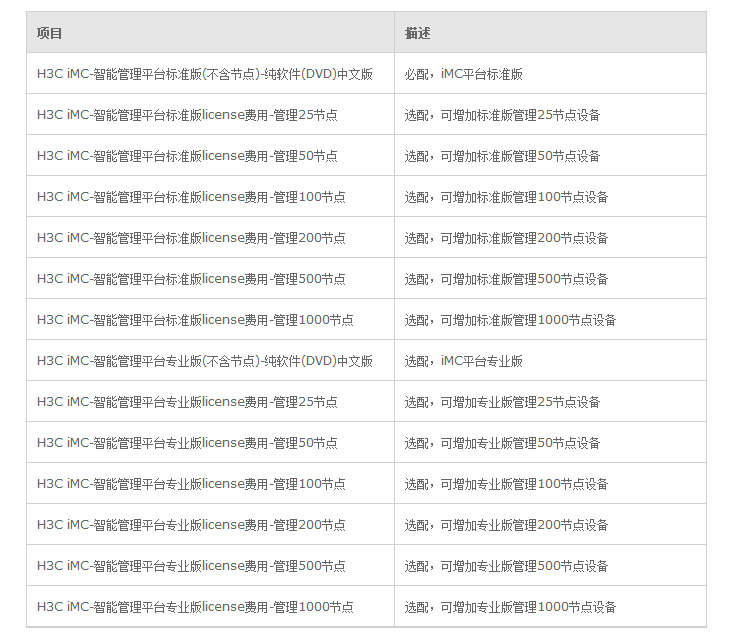Select 可增加标准版管理1000节点设备 cell
The width and height of the screenshot is (739, 641).
[x=550, y=320]
